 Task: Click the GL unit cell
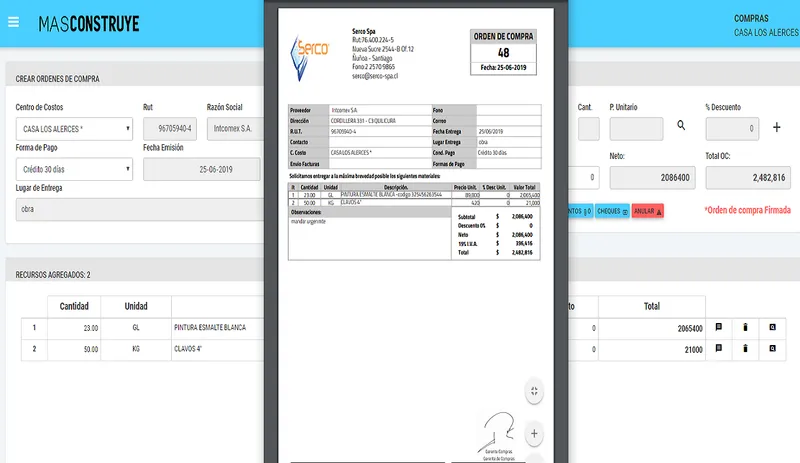(136, 328)
